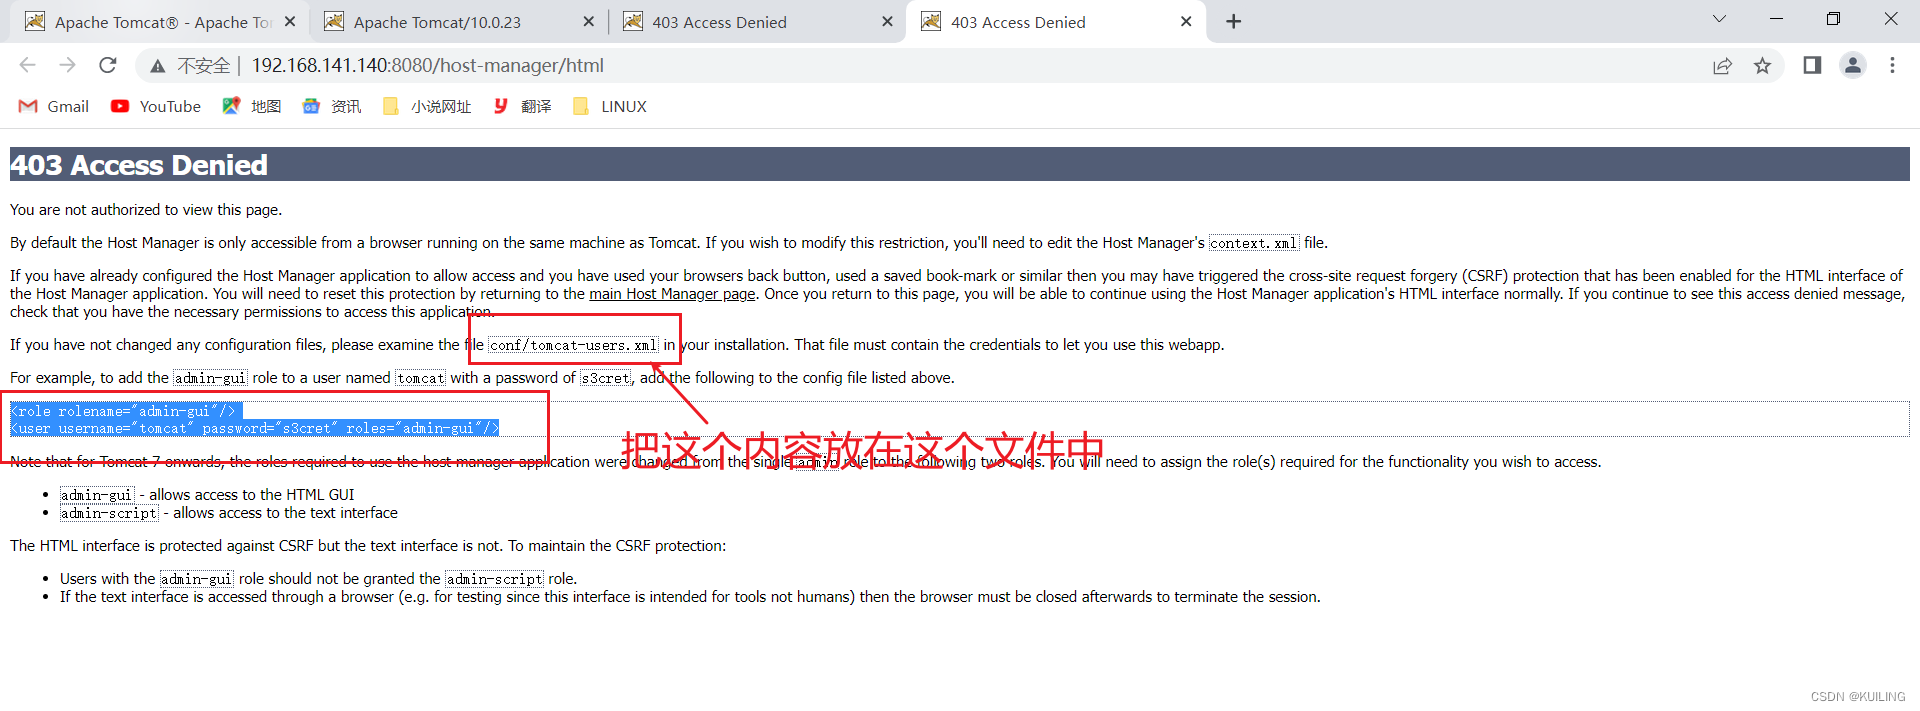Click the user username="tomcat" code line

pos(254,428)
